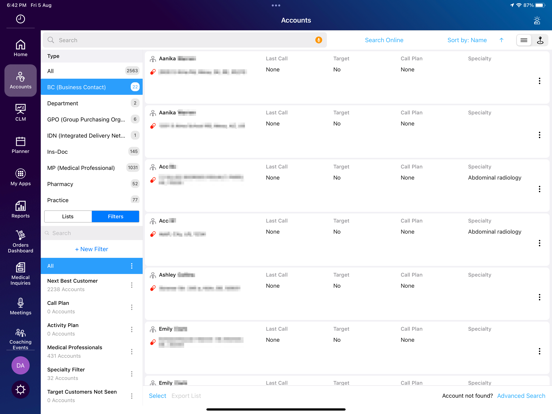This screenshot has width=552, height=414.
Task: Switch to map view pin icon
Action: point(540,40)
